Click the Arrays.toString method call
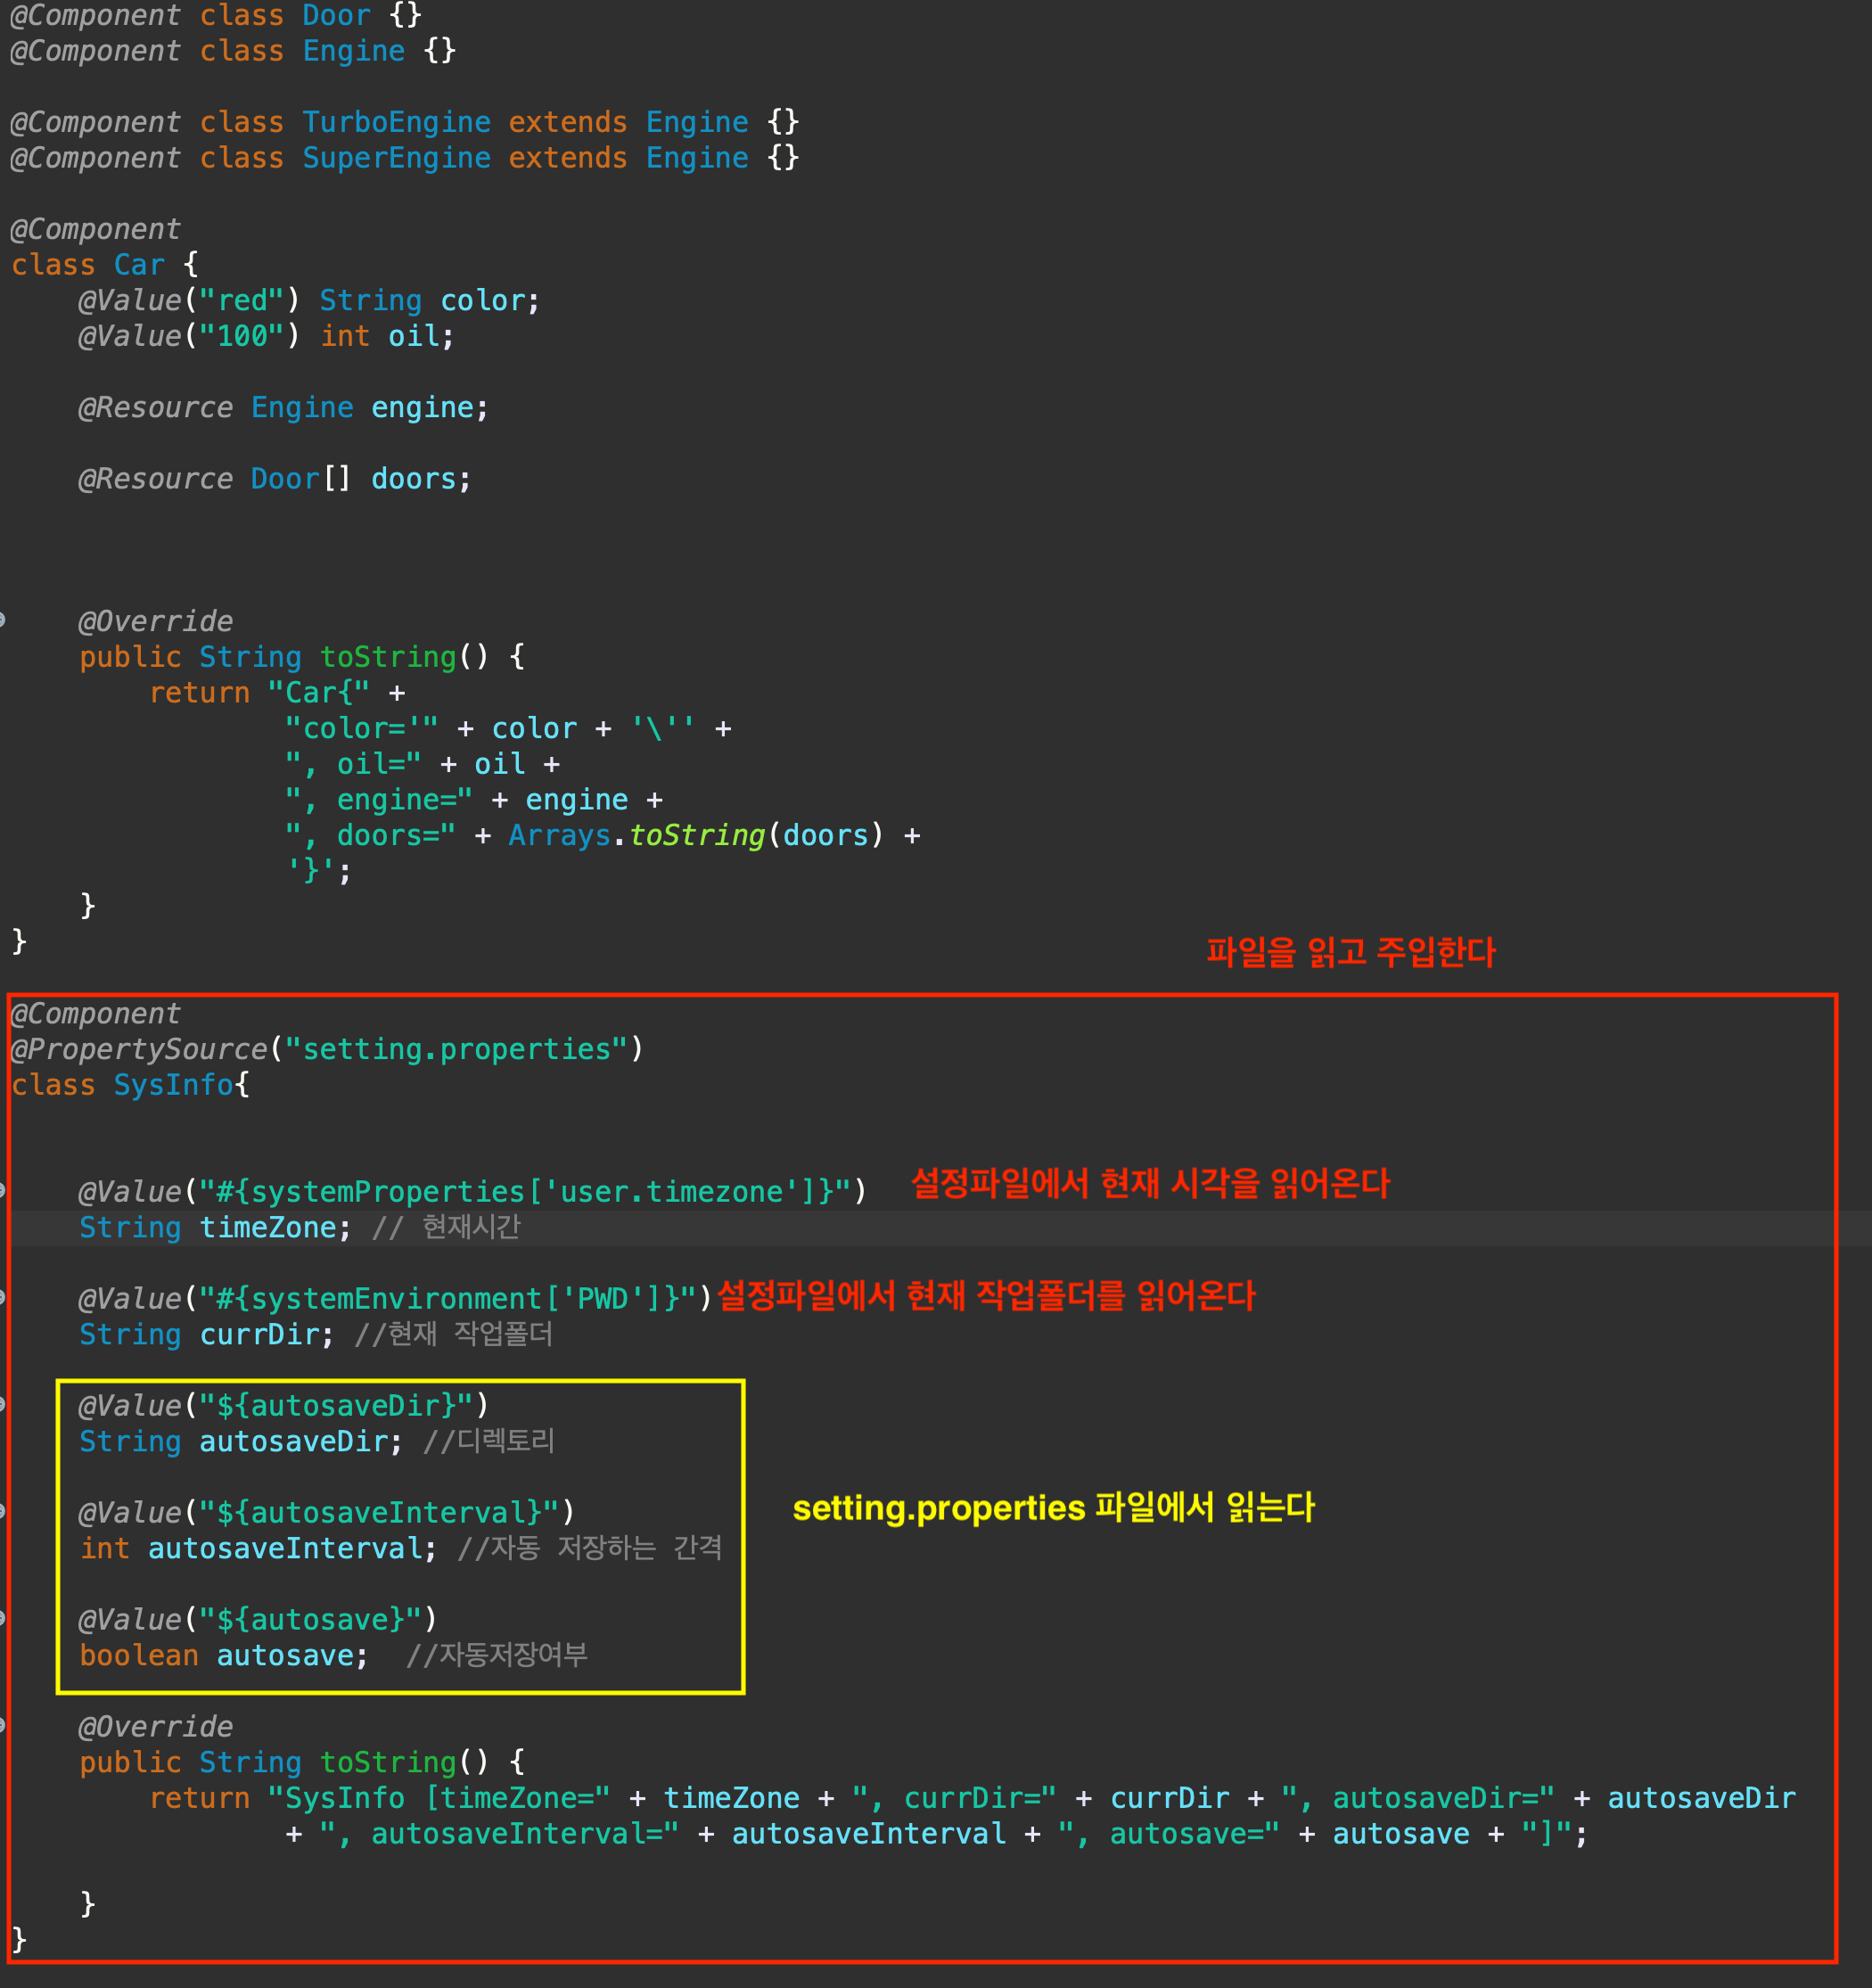Image resolution: width=1872 pixels, height=1988 pixels. 696,835
